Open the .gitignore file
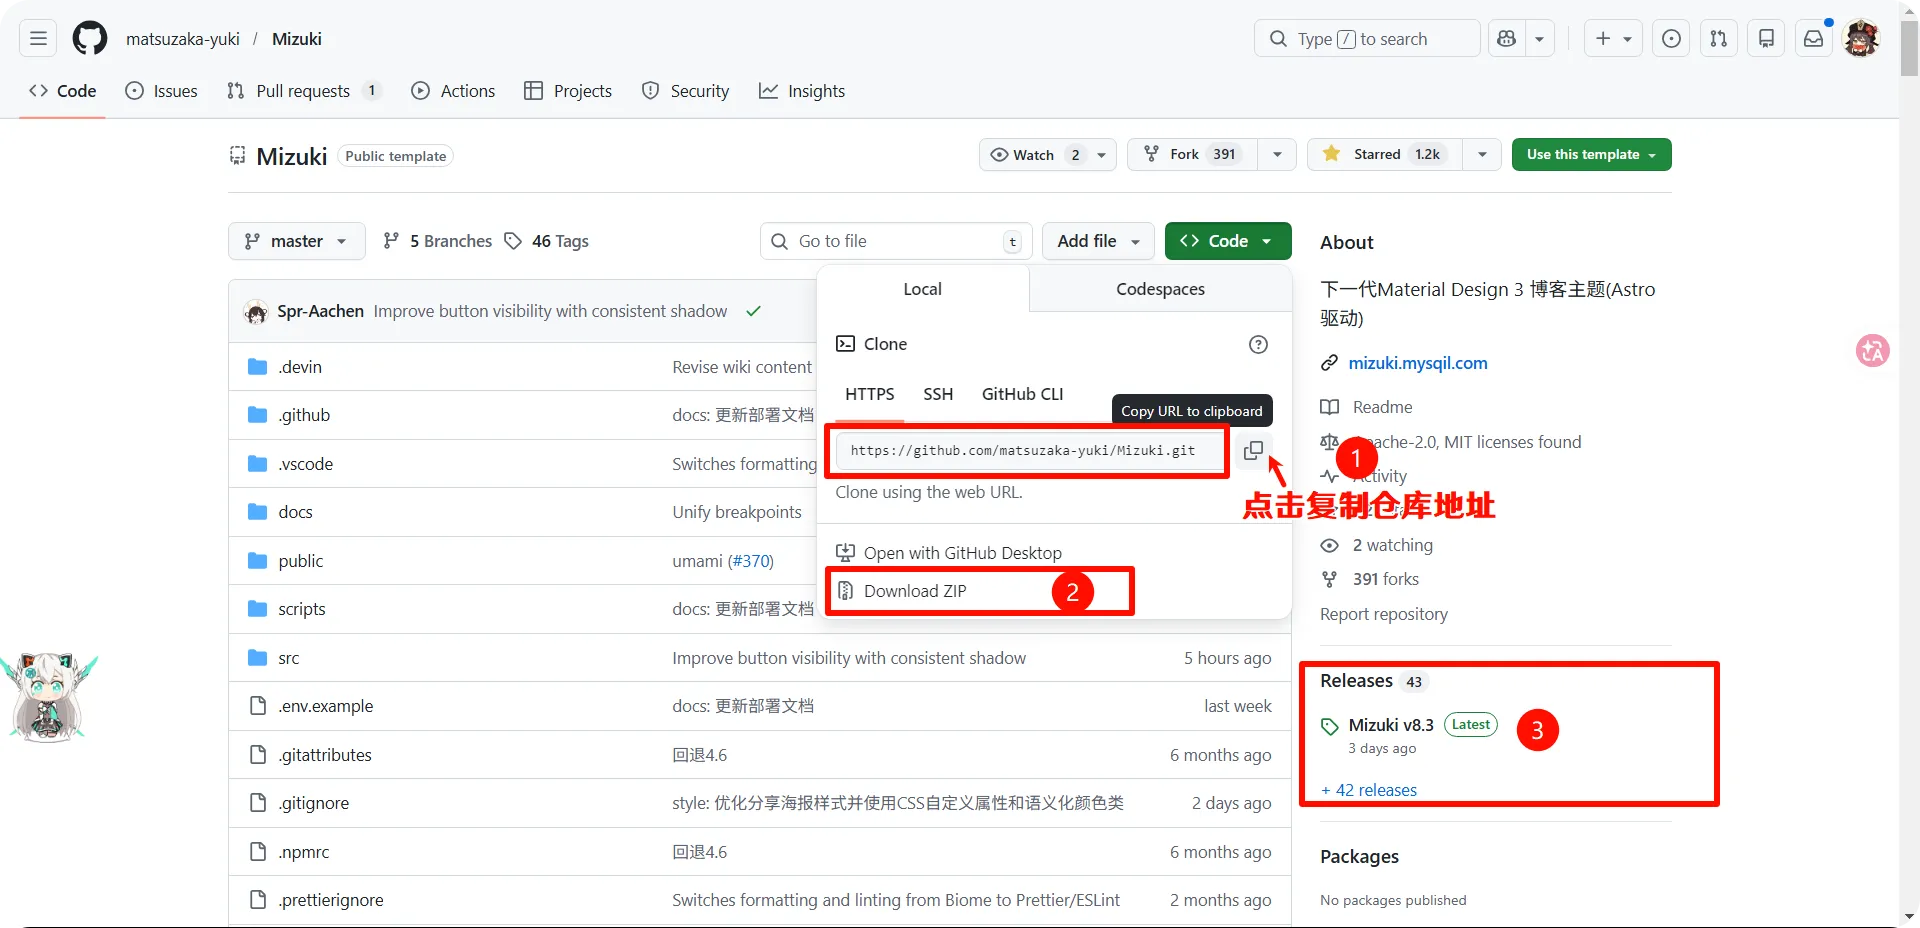The image size is (1920, 928). click(x=314, y=803)
